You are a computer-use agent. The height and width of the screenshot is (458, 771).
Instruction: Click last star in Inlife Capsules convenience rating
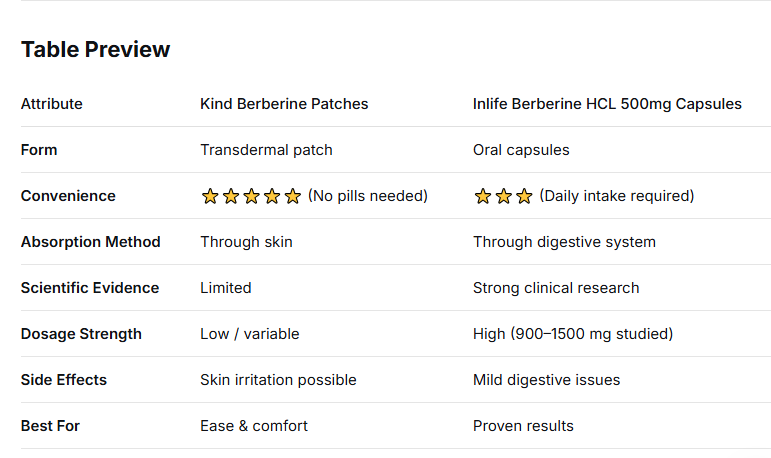click(524, 197)
